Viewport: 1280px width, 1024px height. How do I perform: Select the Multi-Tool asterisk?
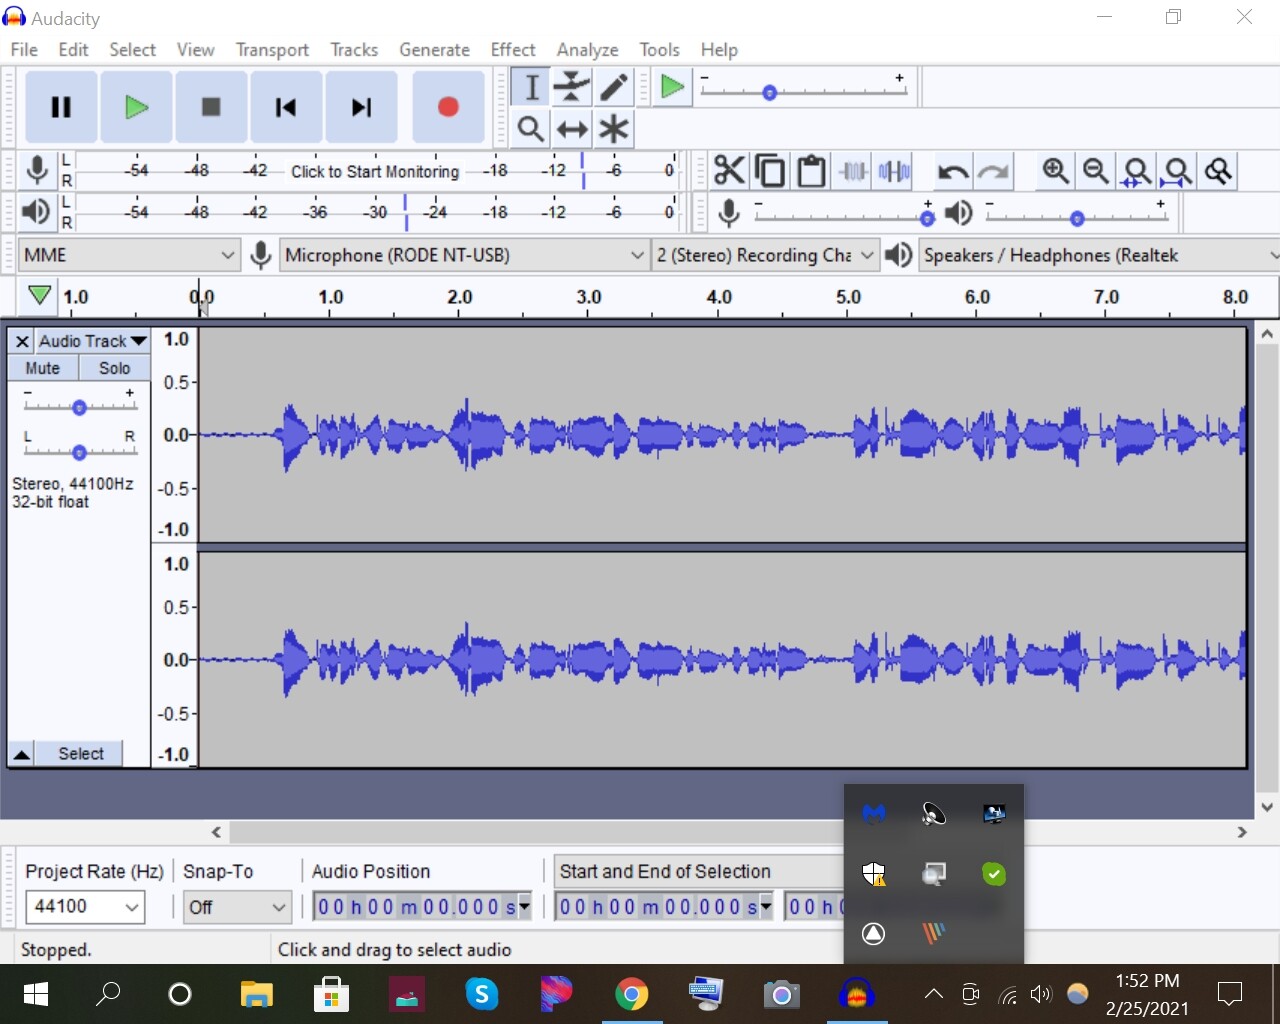tap(614, 129)
